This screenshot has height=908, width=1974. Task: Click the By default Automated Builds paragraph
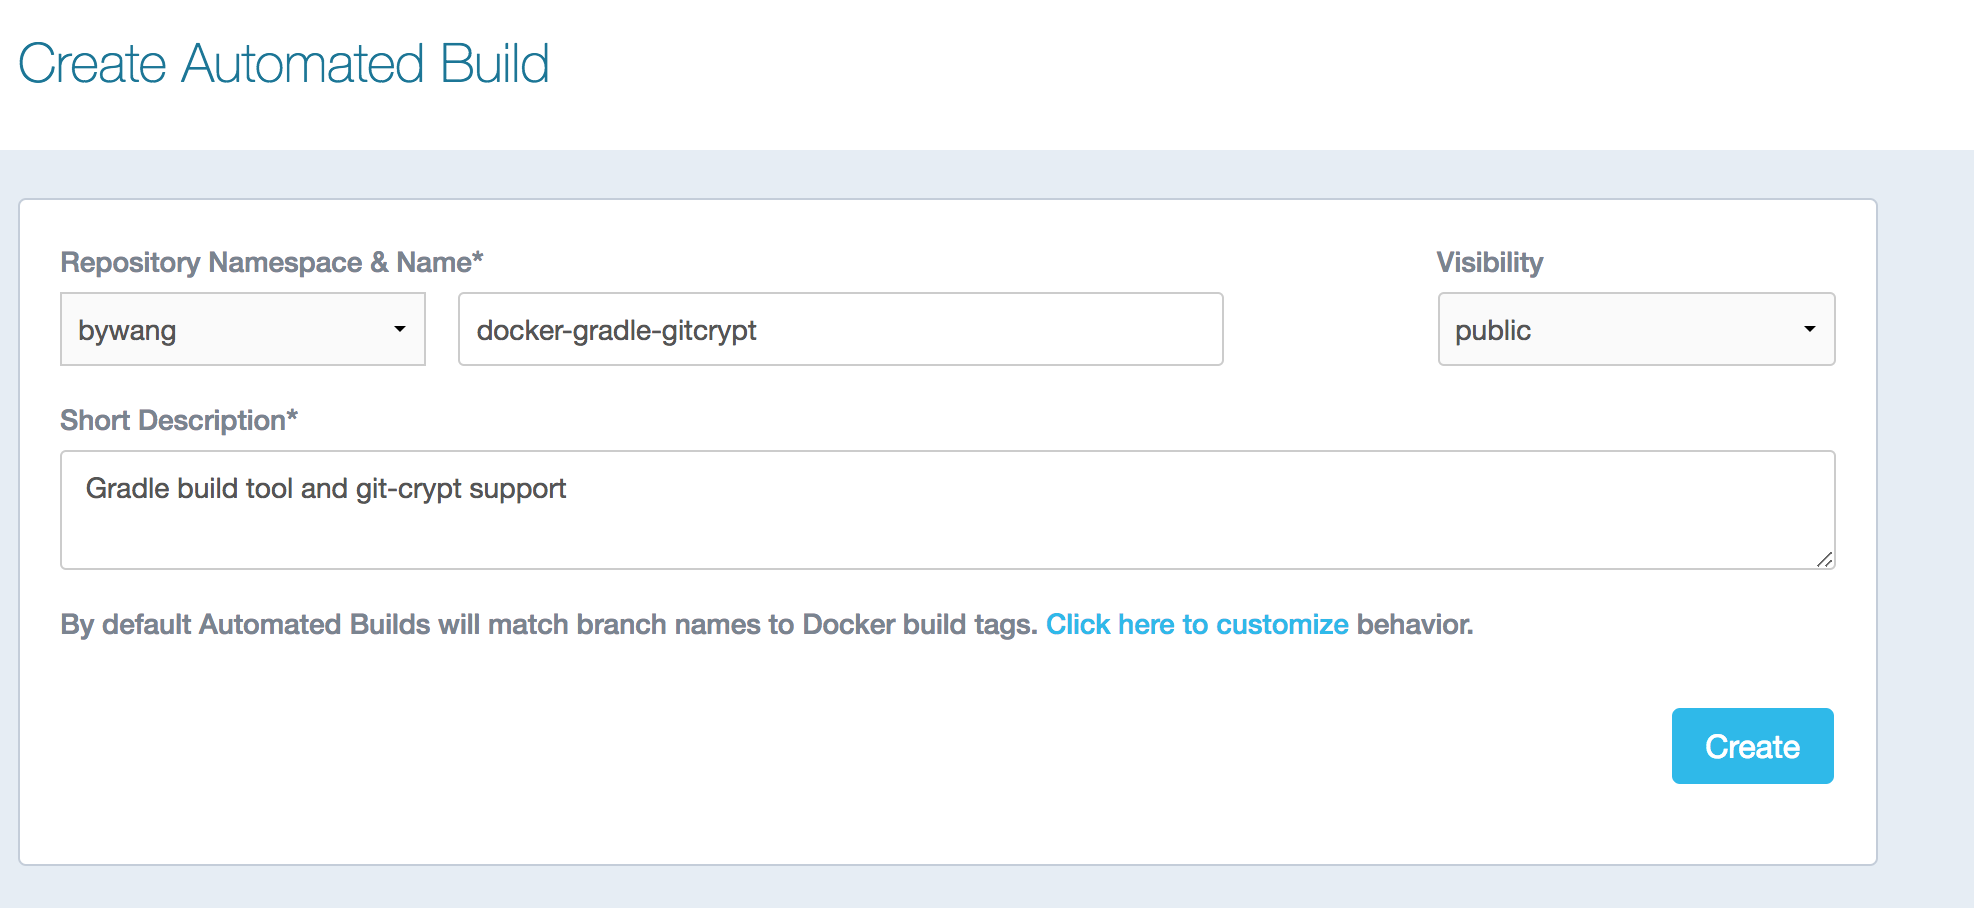(x=548, y=624)
